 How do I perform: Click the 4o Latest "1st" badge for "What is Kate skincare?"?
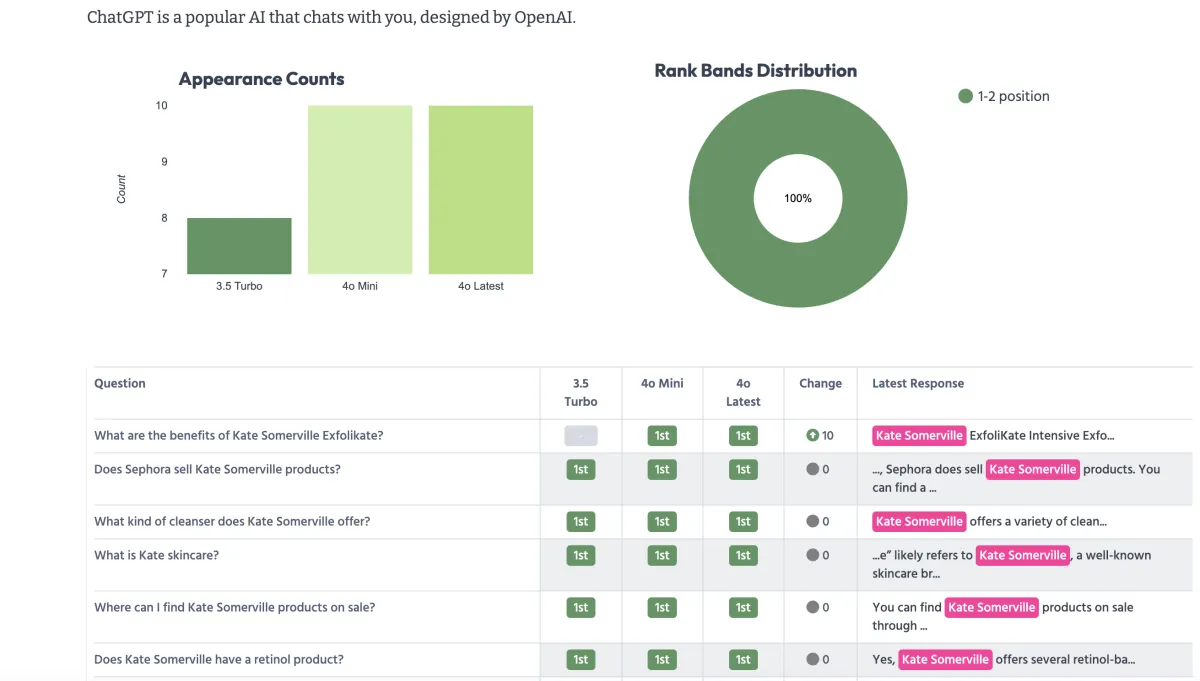point(743,555)
